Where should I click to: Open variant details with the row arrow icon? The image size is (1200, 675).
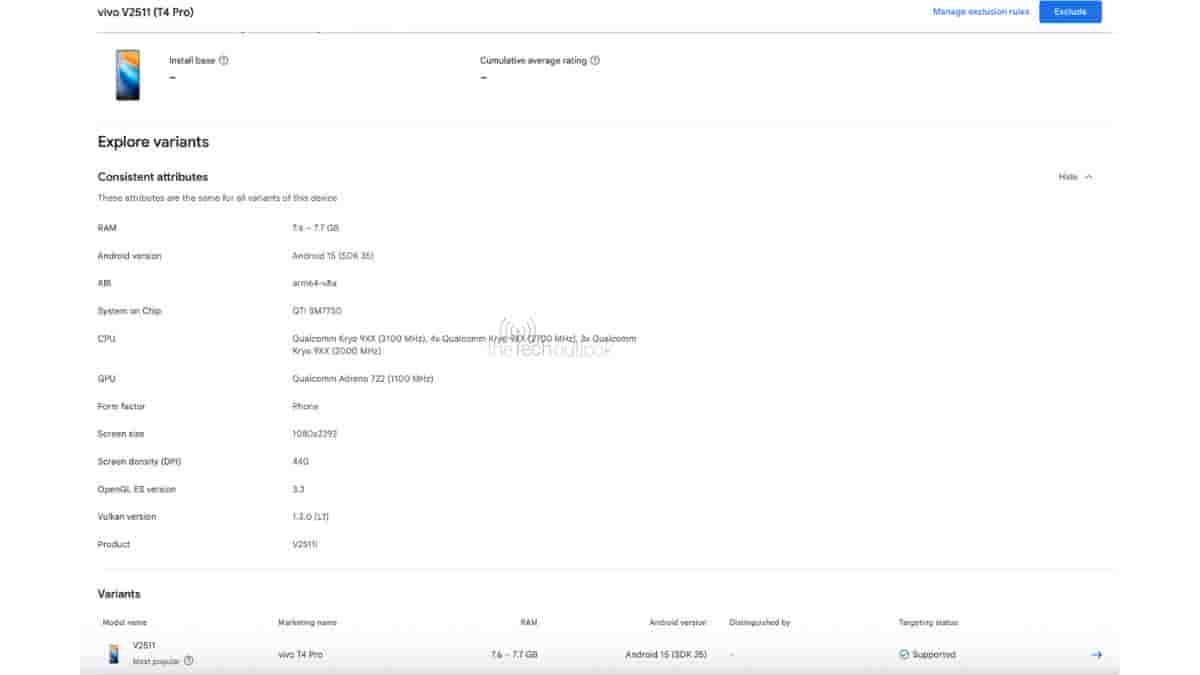coord(1096,655)
